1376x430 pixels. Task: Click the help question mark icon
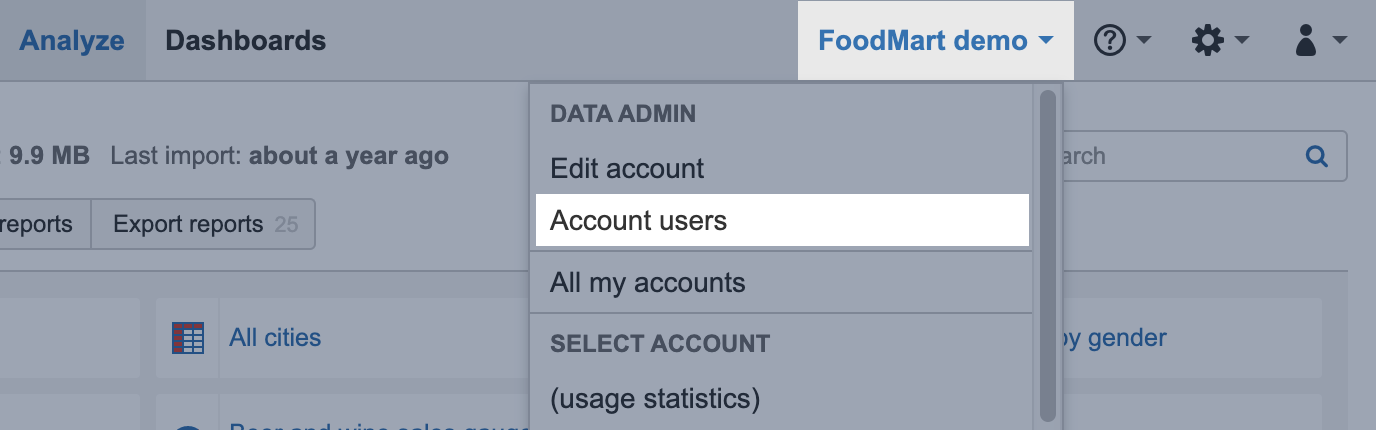pyautogui.click(x=1110, y=41)
